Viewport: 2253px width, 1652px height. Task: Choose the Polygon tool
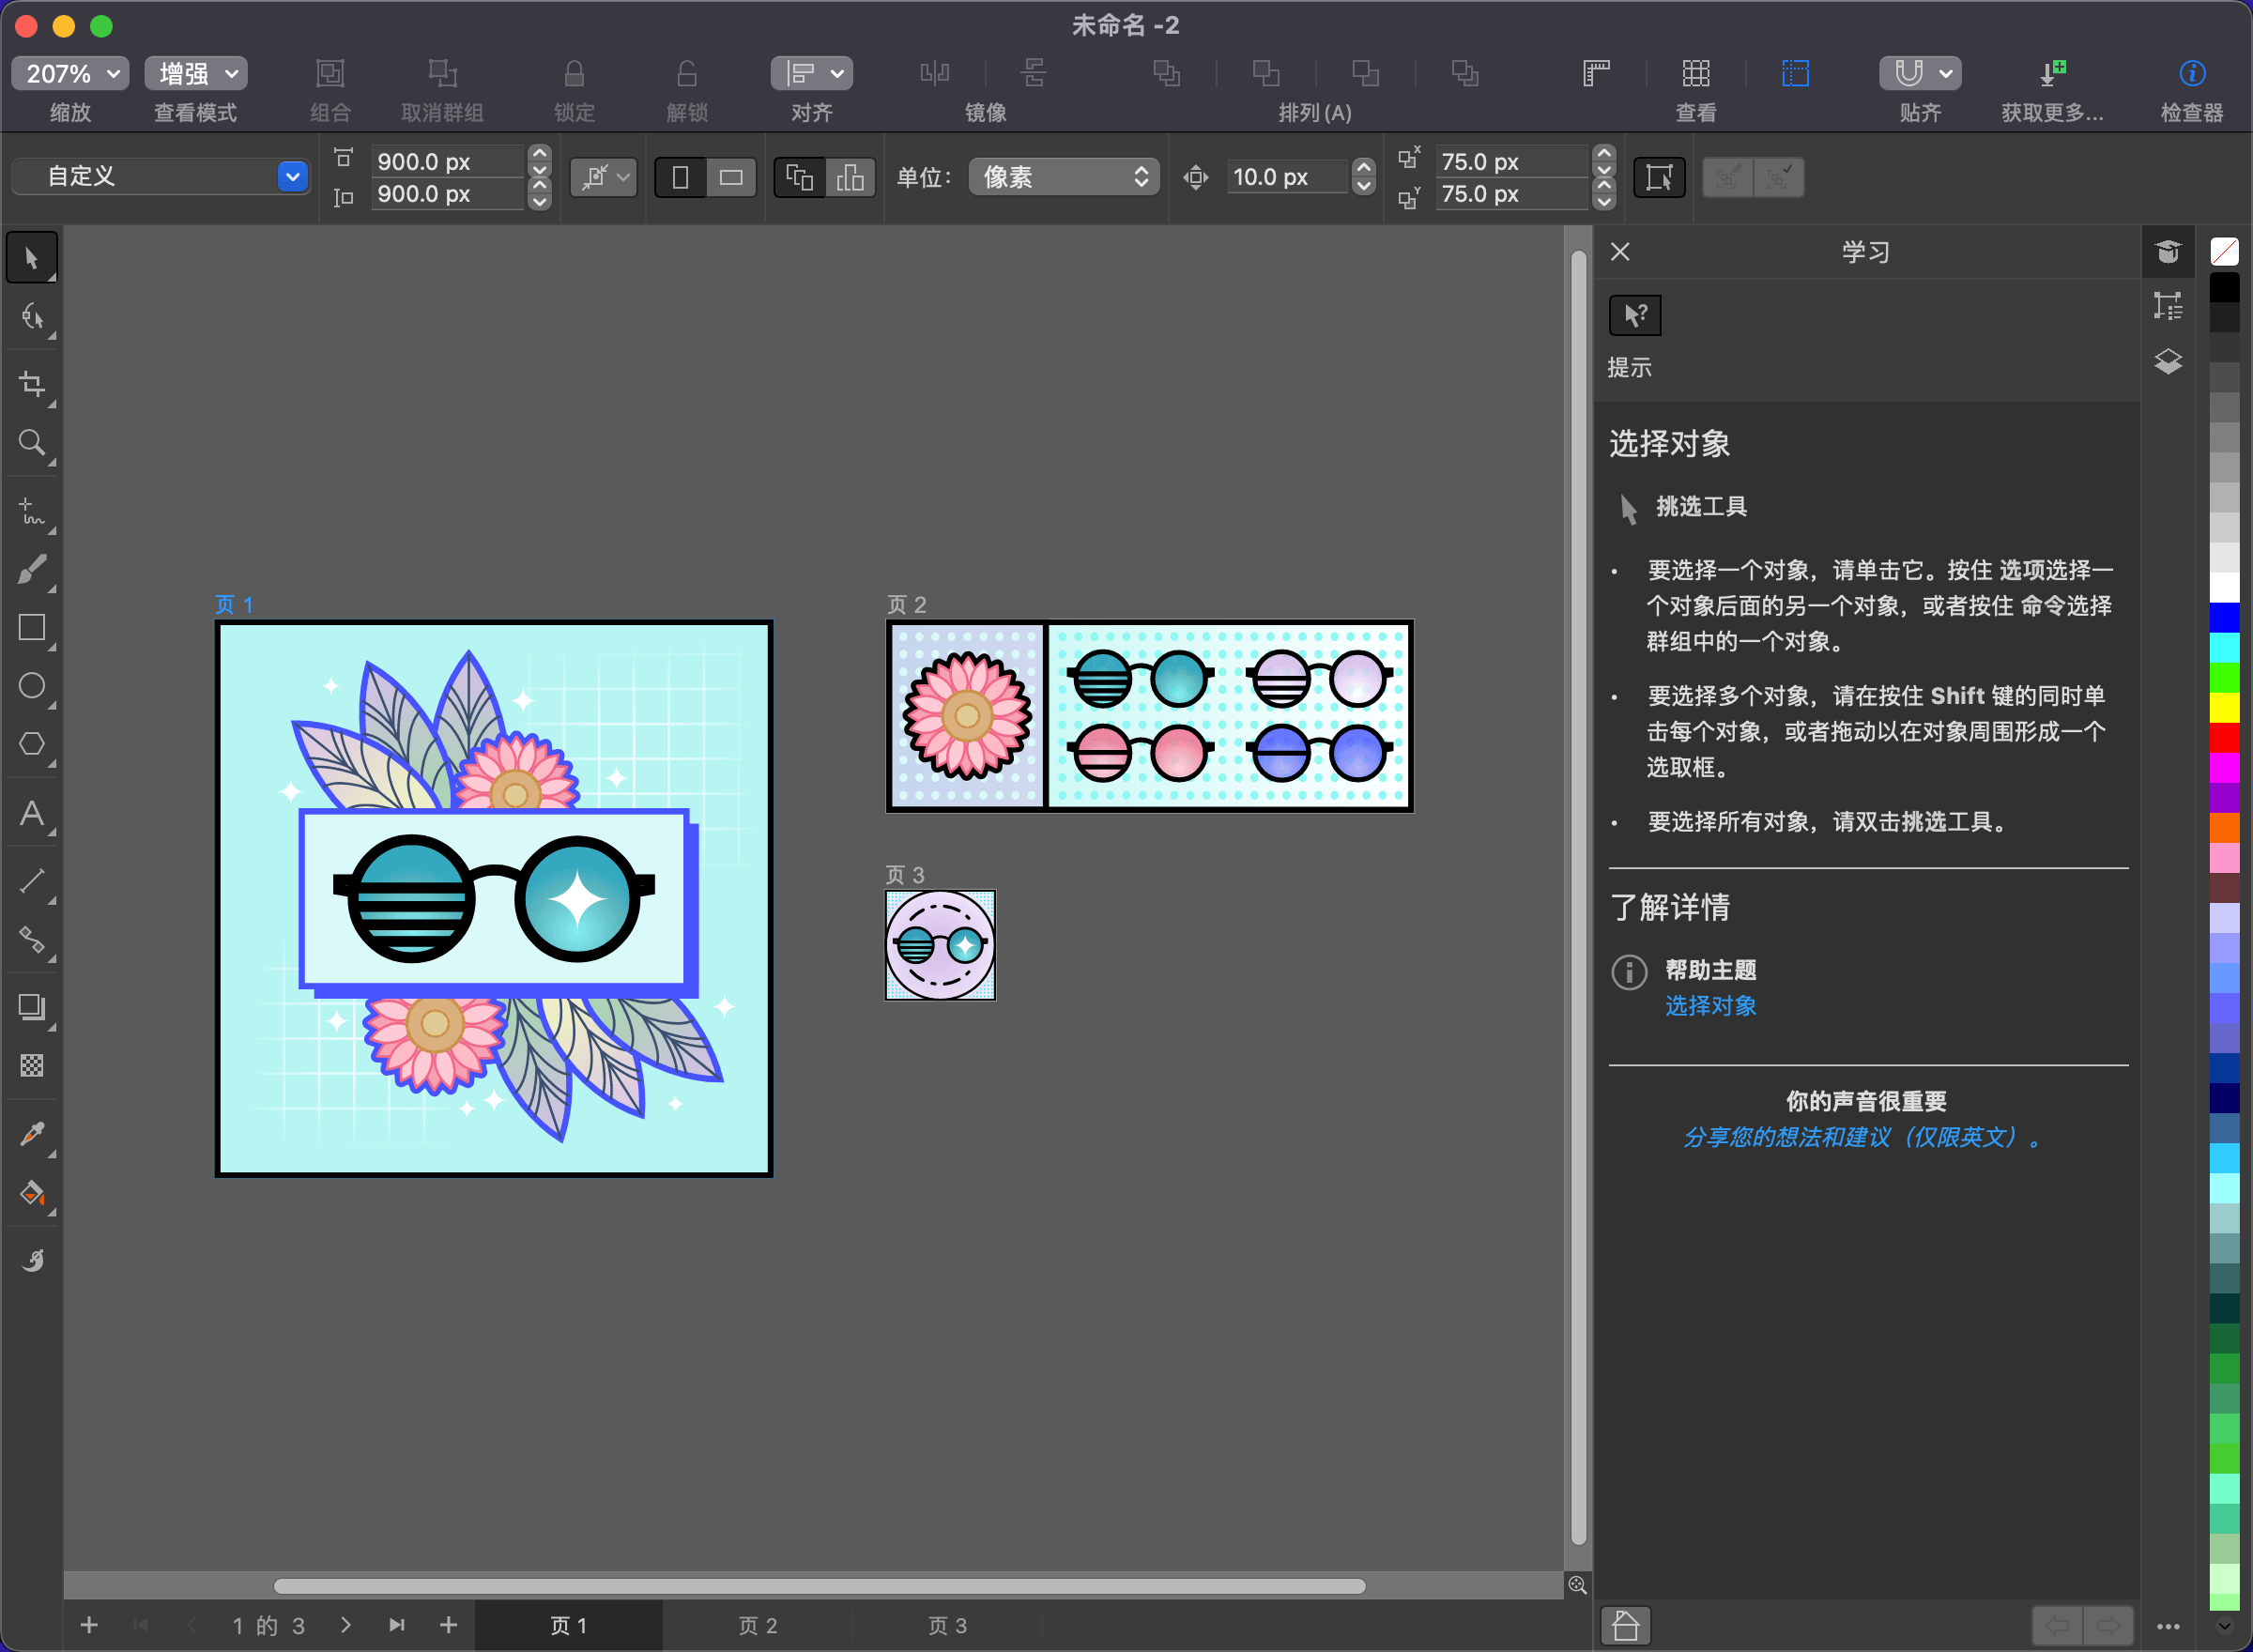pyautogui.click(x=31, y=744)
